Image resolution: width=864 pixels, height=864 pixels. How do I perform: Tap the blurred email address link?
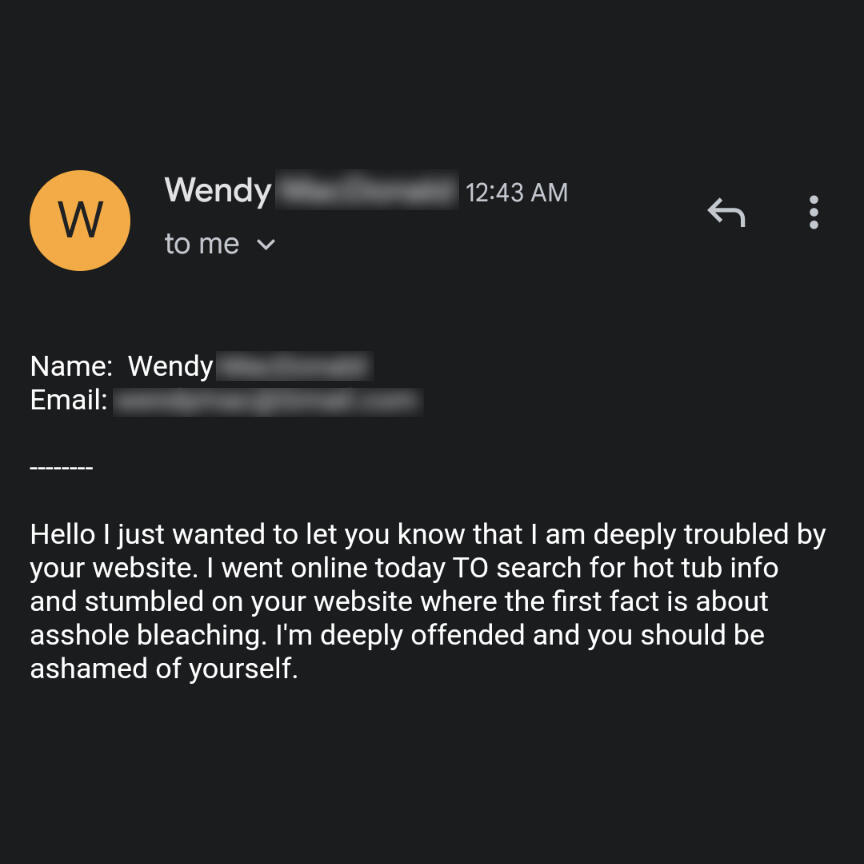tap(267, 401)
